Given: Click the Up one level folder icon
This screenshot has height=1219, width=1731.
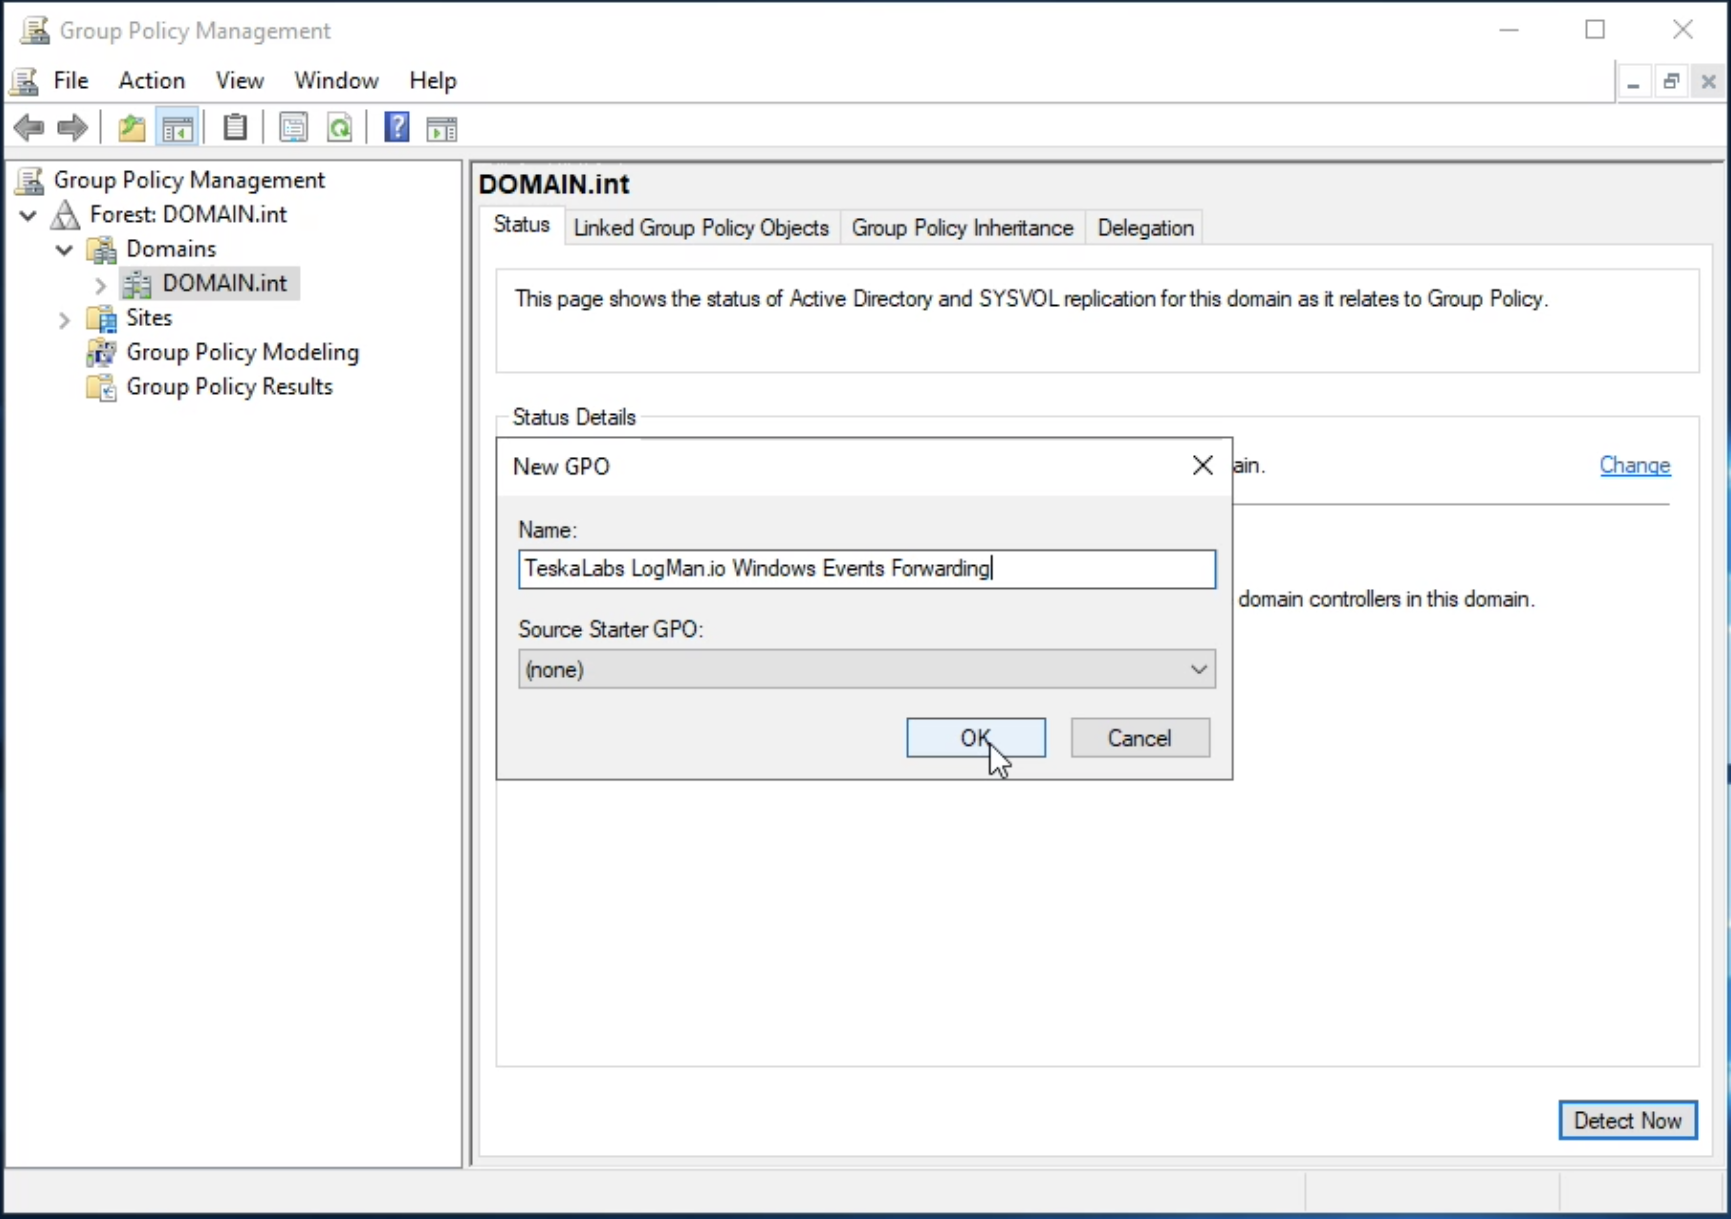Looking at the screenshot, I should point(132,128).
